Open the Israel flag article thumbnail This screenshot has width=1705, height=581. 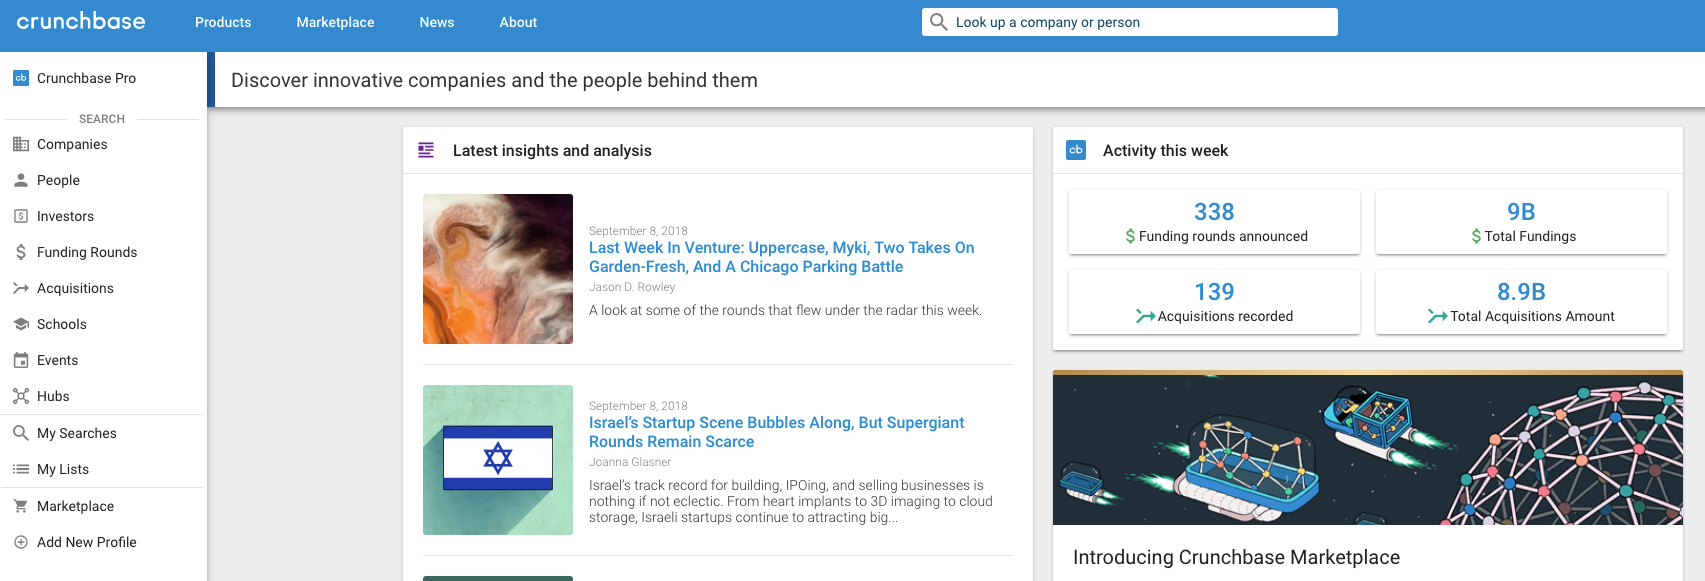[x=498, y=460]
